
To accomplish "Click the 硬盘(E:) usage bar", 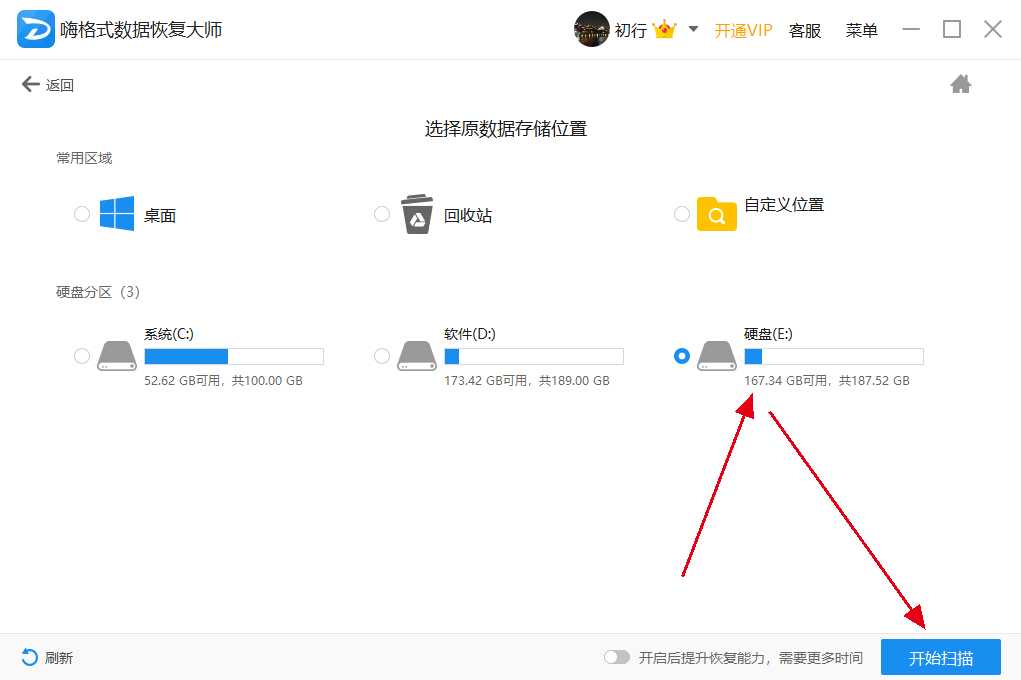I will pos(834,356).
